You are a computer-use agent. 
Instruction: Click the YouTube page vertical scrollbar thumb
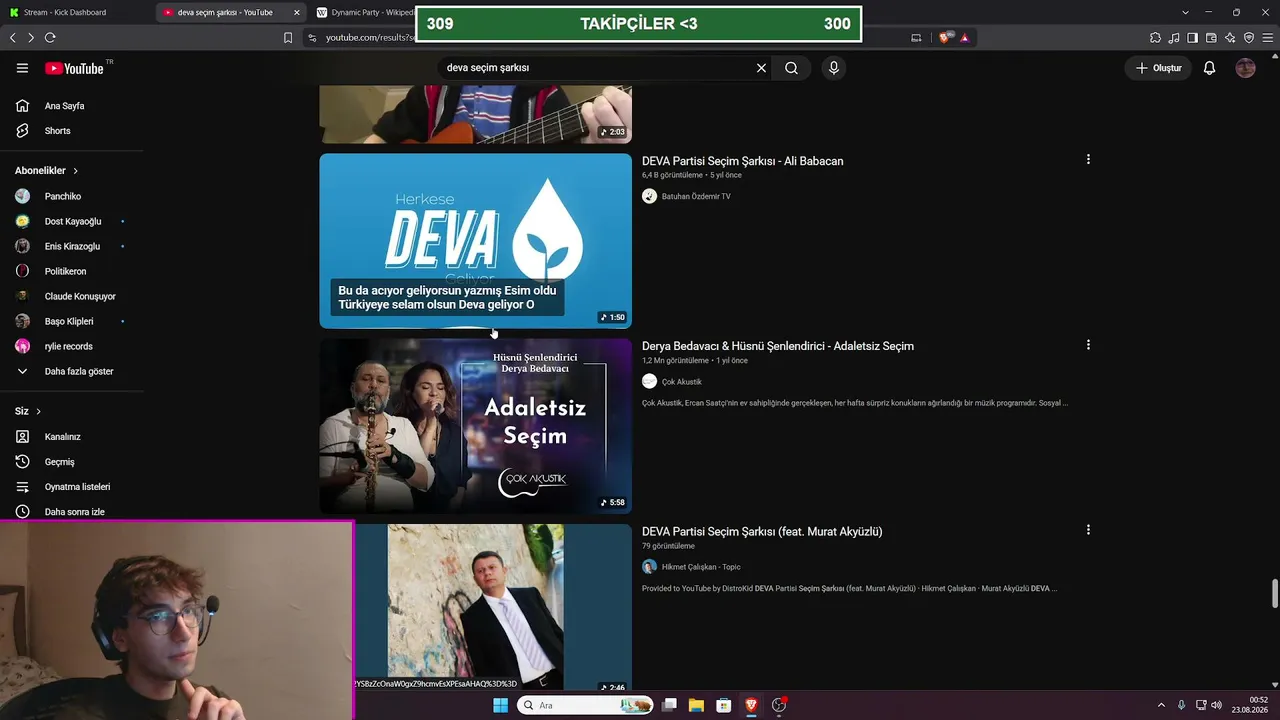tap(1275, 592)
